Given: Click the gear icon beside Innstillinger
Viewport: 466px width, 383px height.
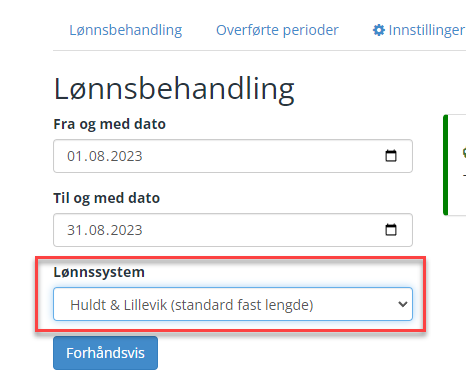Looking at the screenshot, I should [x=379, y=30].
